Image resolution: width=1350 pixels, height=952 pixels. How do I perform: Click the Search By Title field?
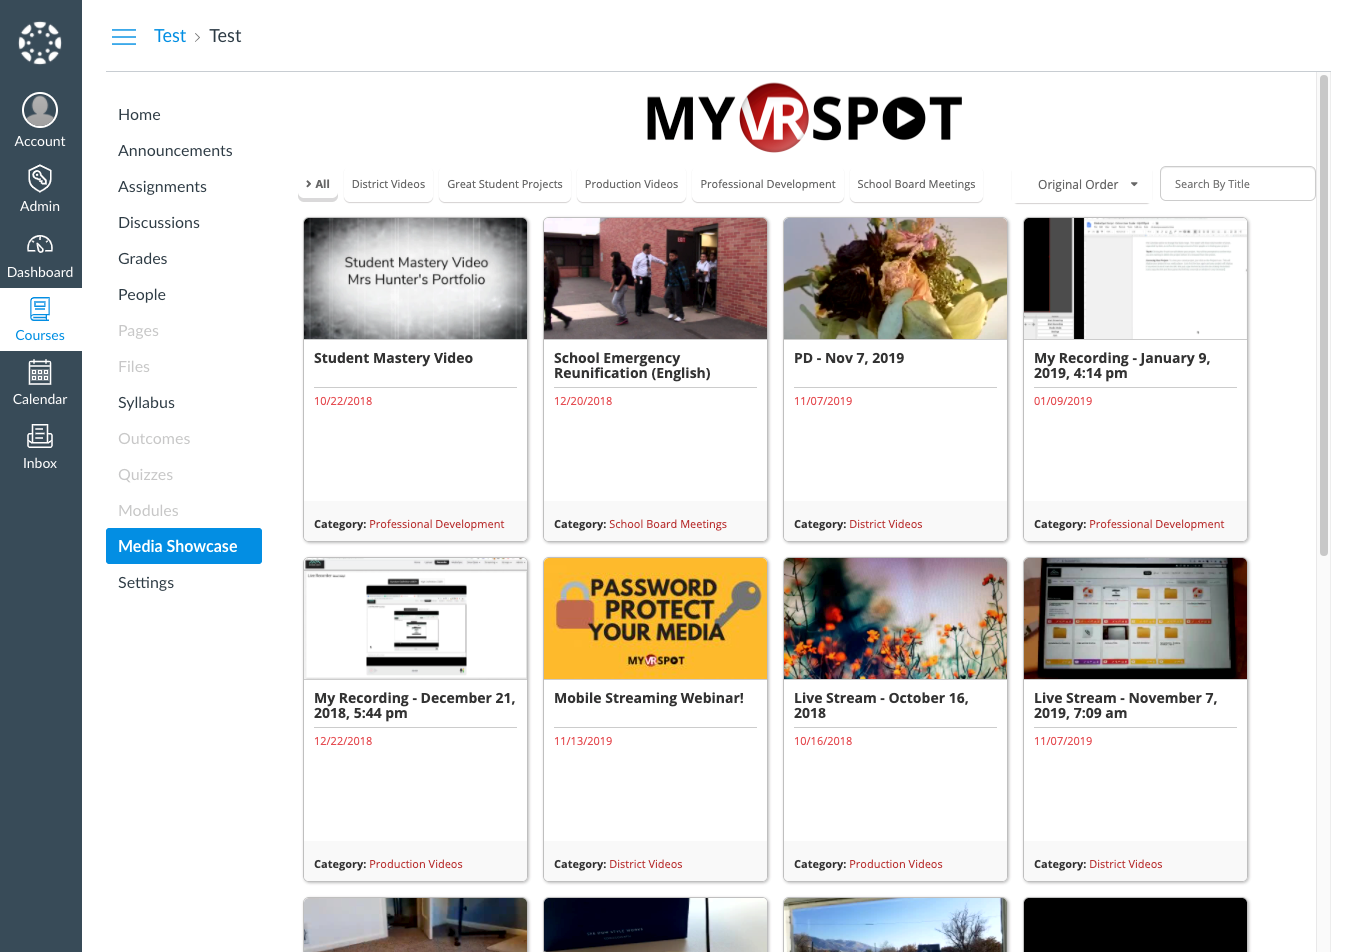point(1237,184)
